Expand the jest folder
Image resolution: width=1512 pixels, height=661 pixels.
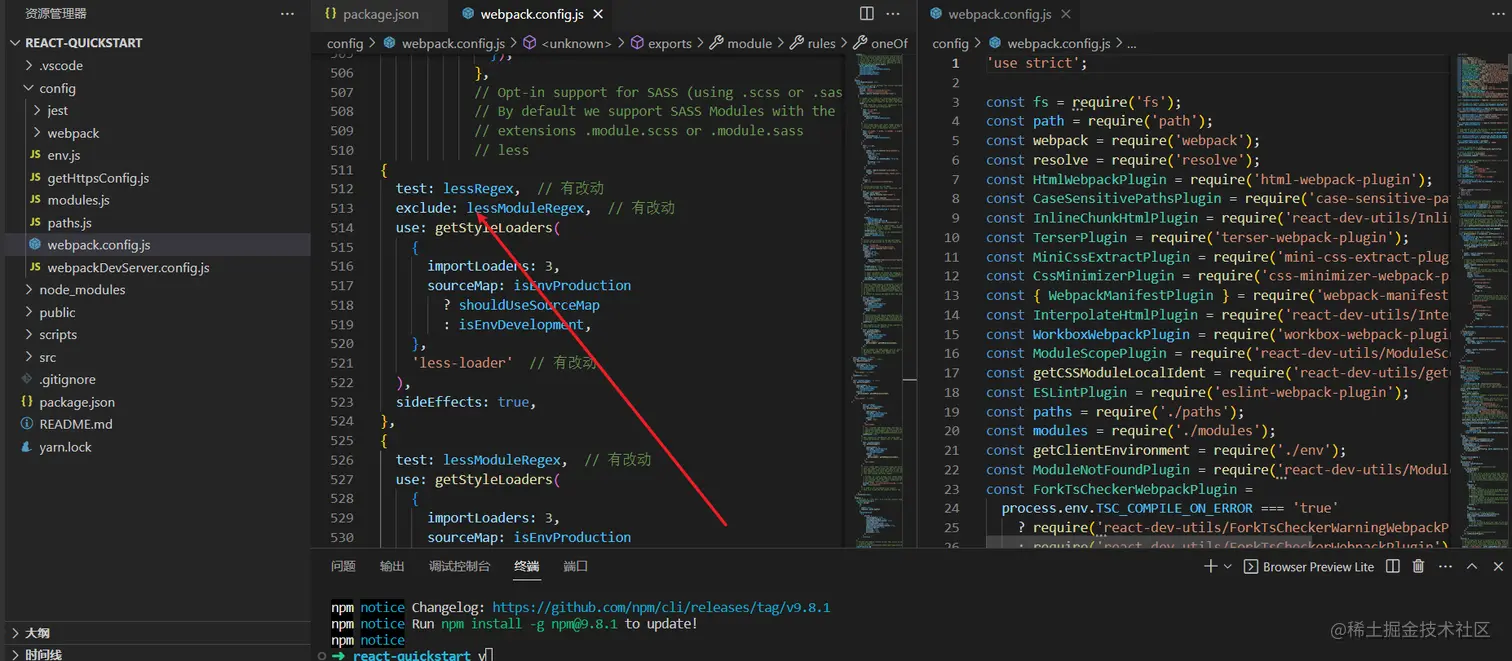[x=36, y=110]
